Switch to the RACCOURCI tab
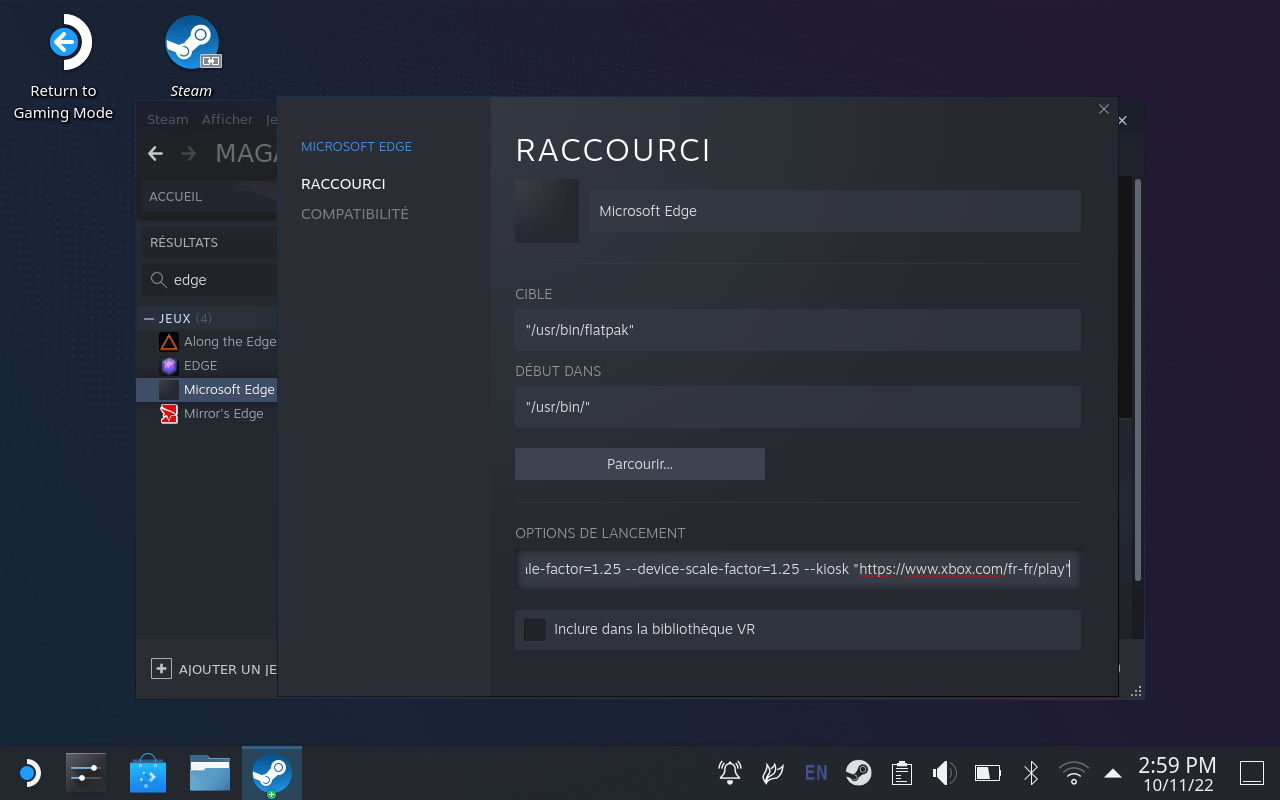Screen dimensions: 1280x800 pos(343,184)
